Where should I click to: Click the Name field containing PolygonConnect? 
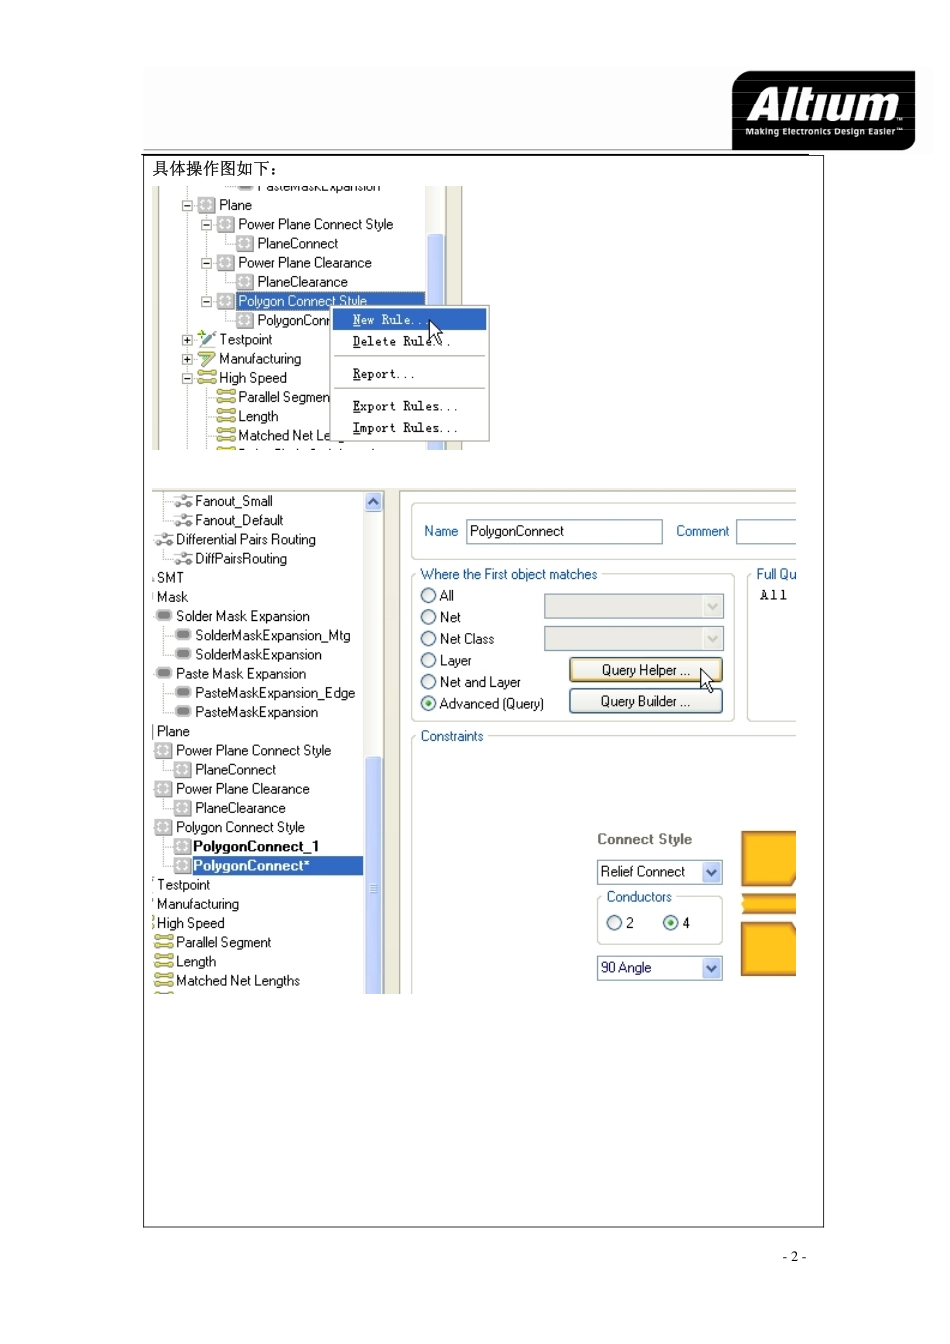[564, 531]
